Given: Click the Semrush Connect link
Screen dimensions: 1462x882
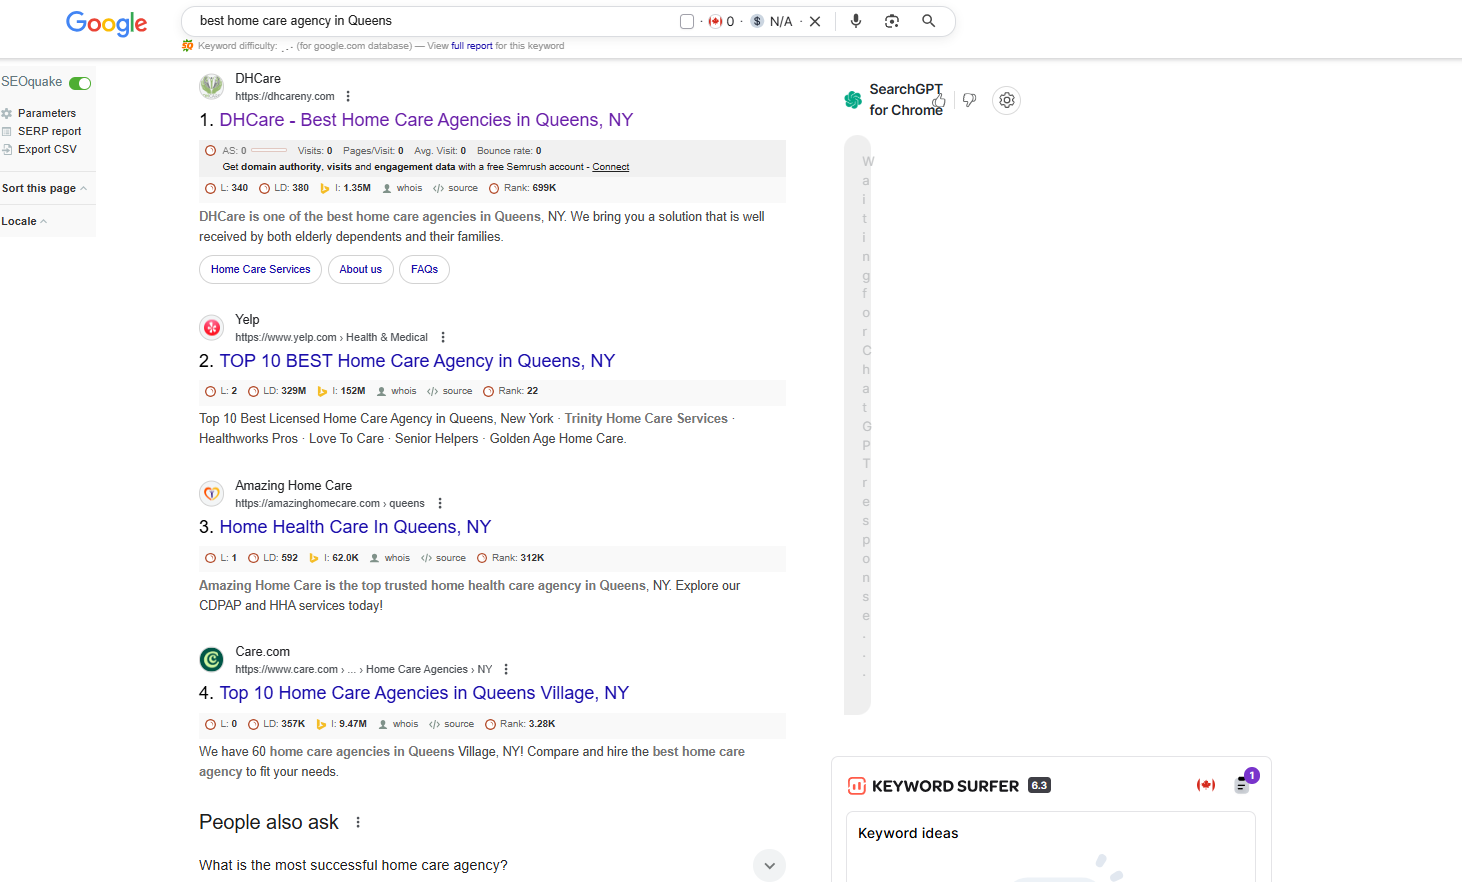Looking at the screenshot, I should point(610,167).
